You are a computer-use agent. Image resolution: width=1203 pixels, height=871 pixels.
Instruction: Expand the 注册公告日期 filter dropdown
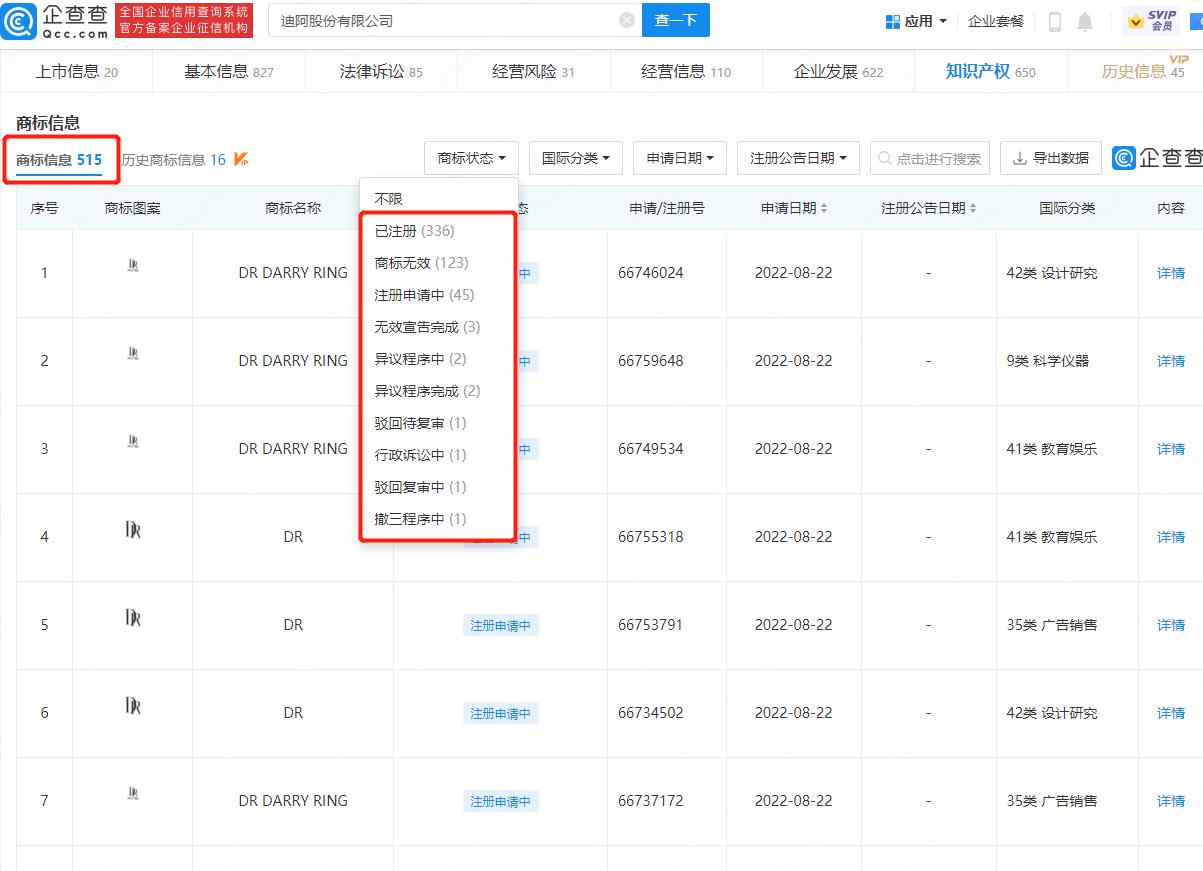(798, 158)
